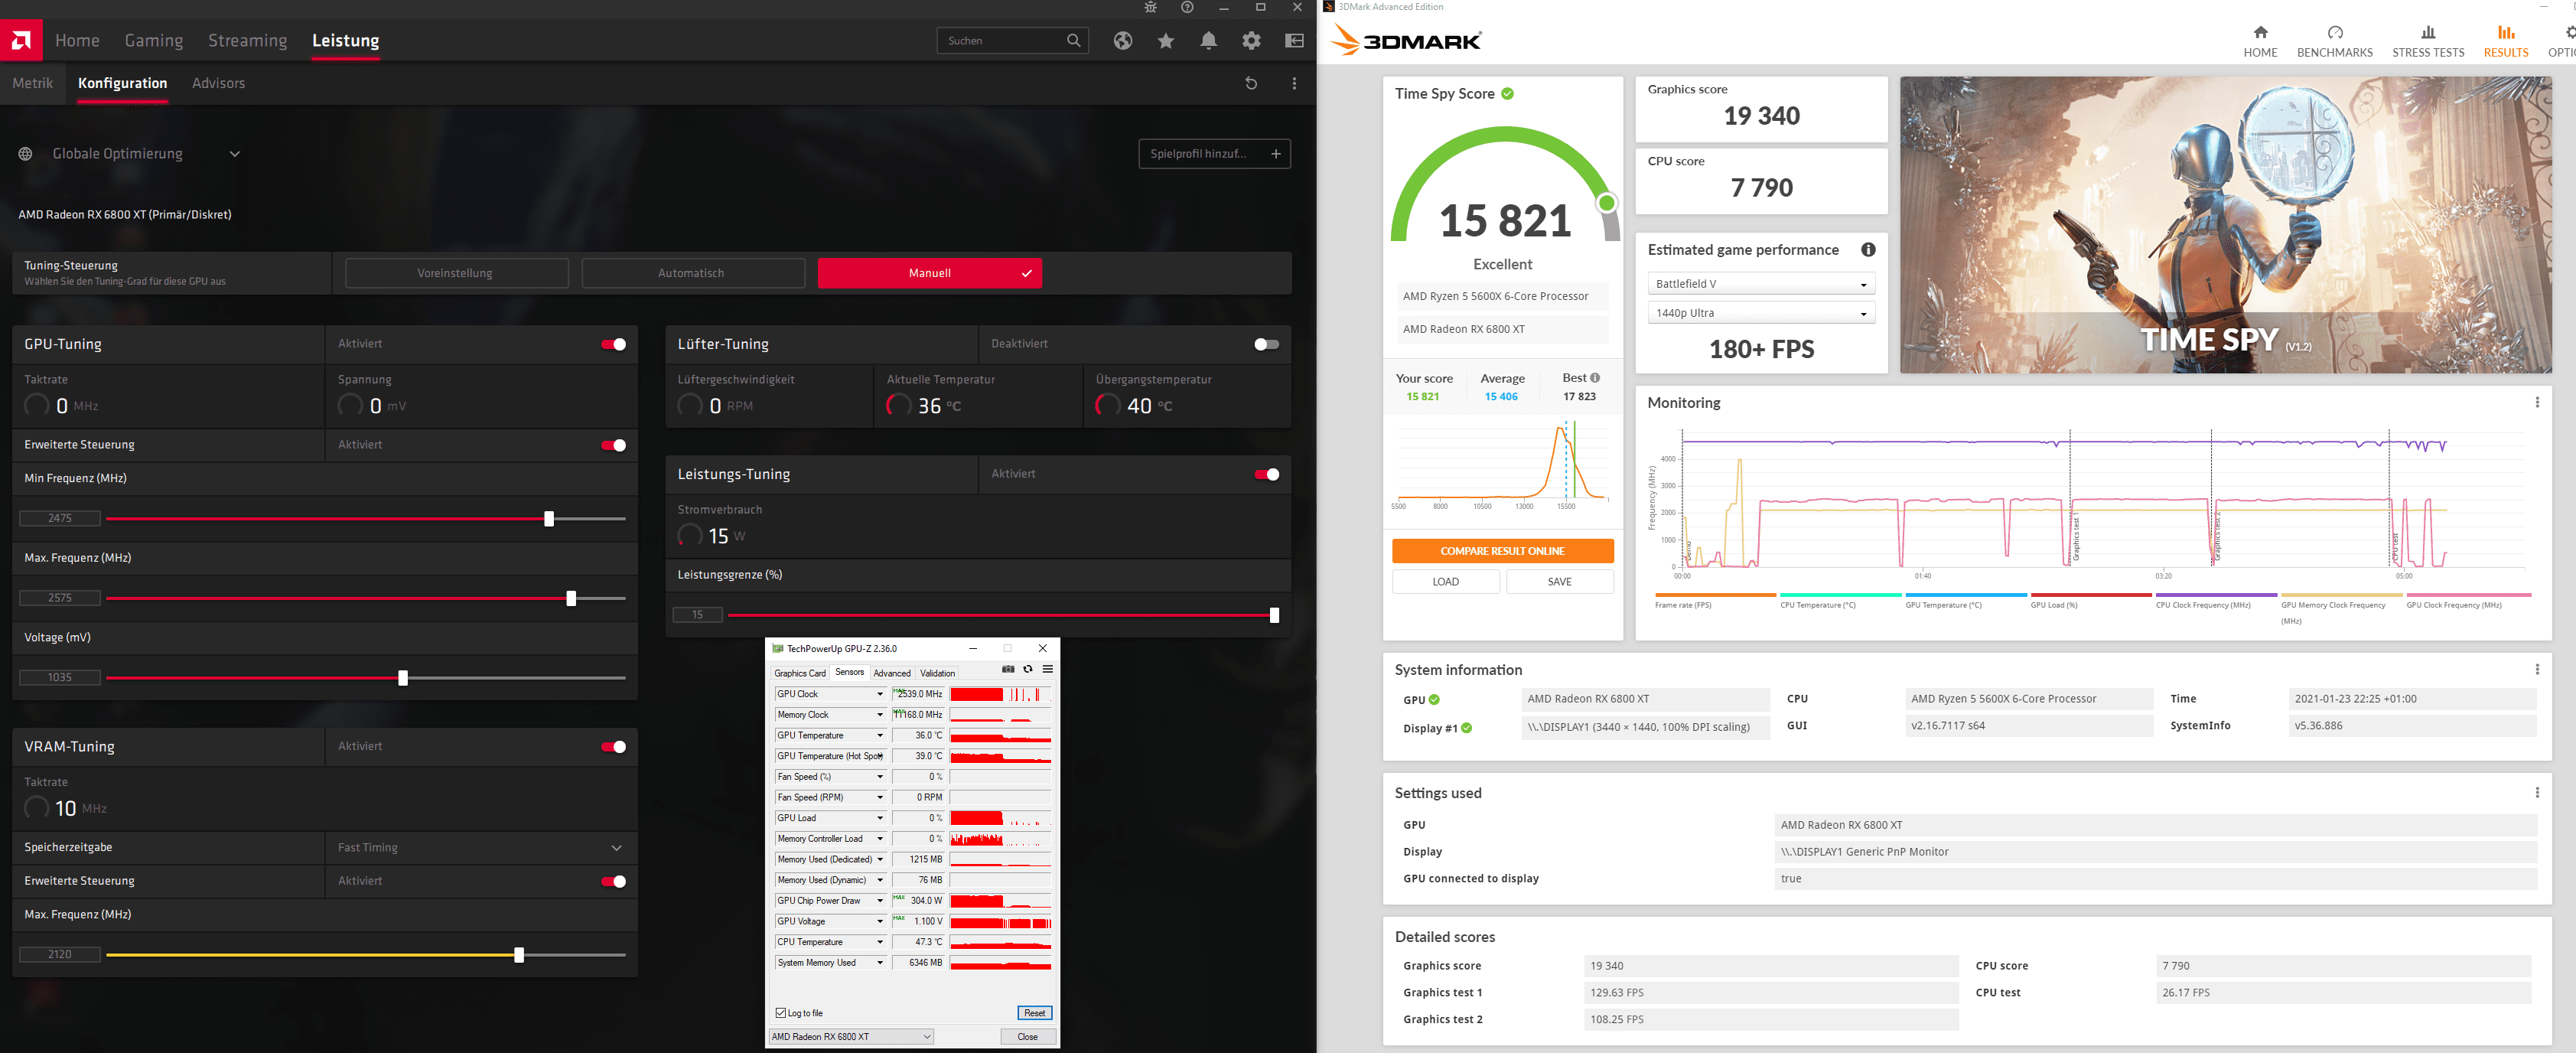The height and width of the screenshot is (1053, 2576).
Task: Disable the GPU-Tuning toggle
Action: pos(614,344)
